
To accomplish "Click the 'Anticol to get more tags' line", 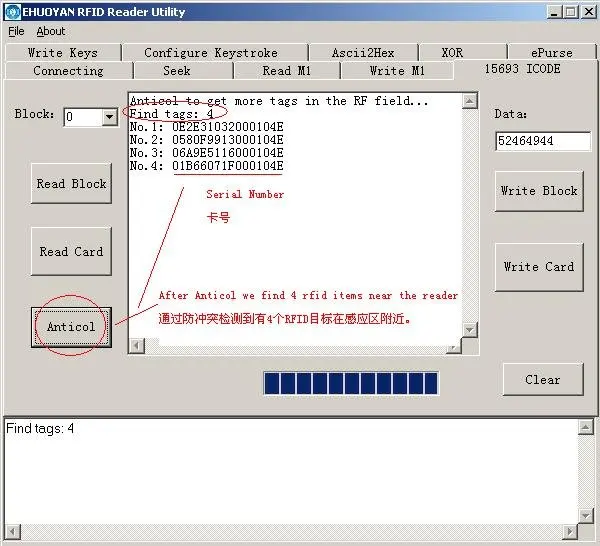I will 279,101.
